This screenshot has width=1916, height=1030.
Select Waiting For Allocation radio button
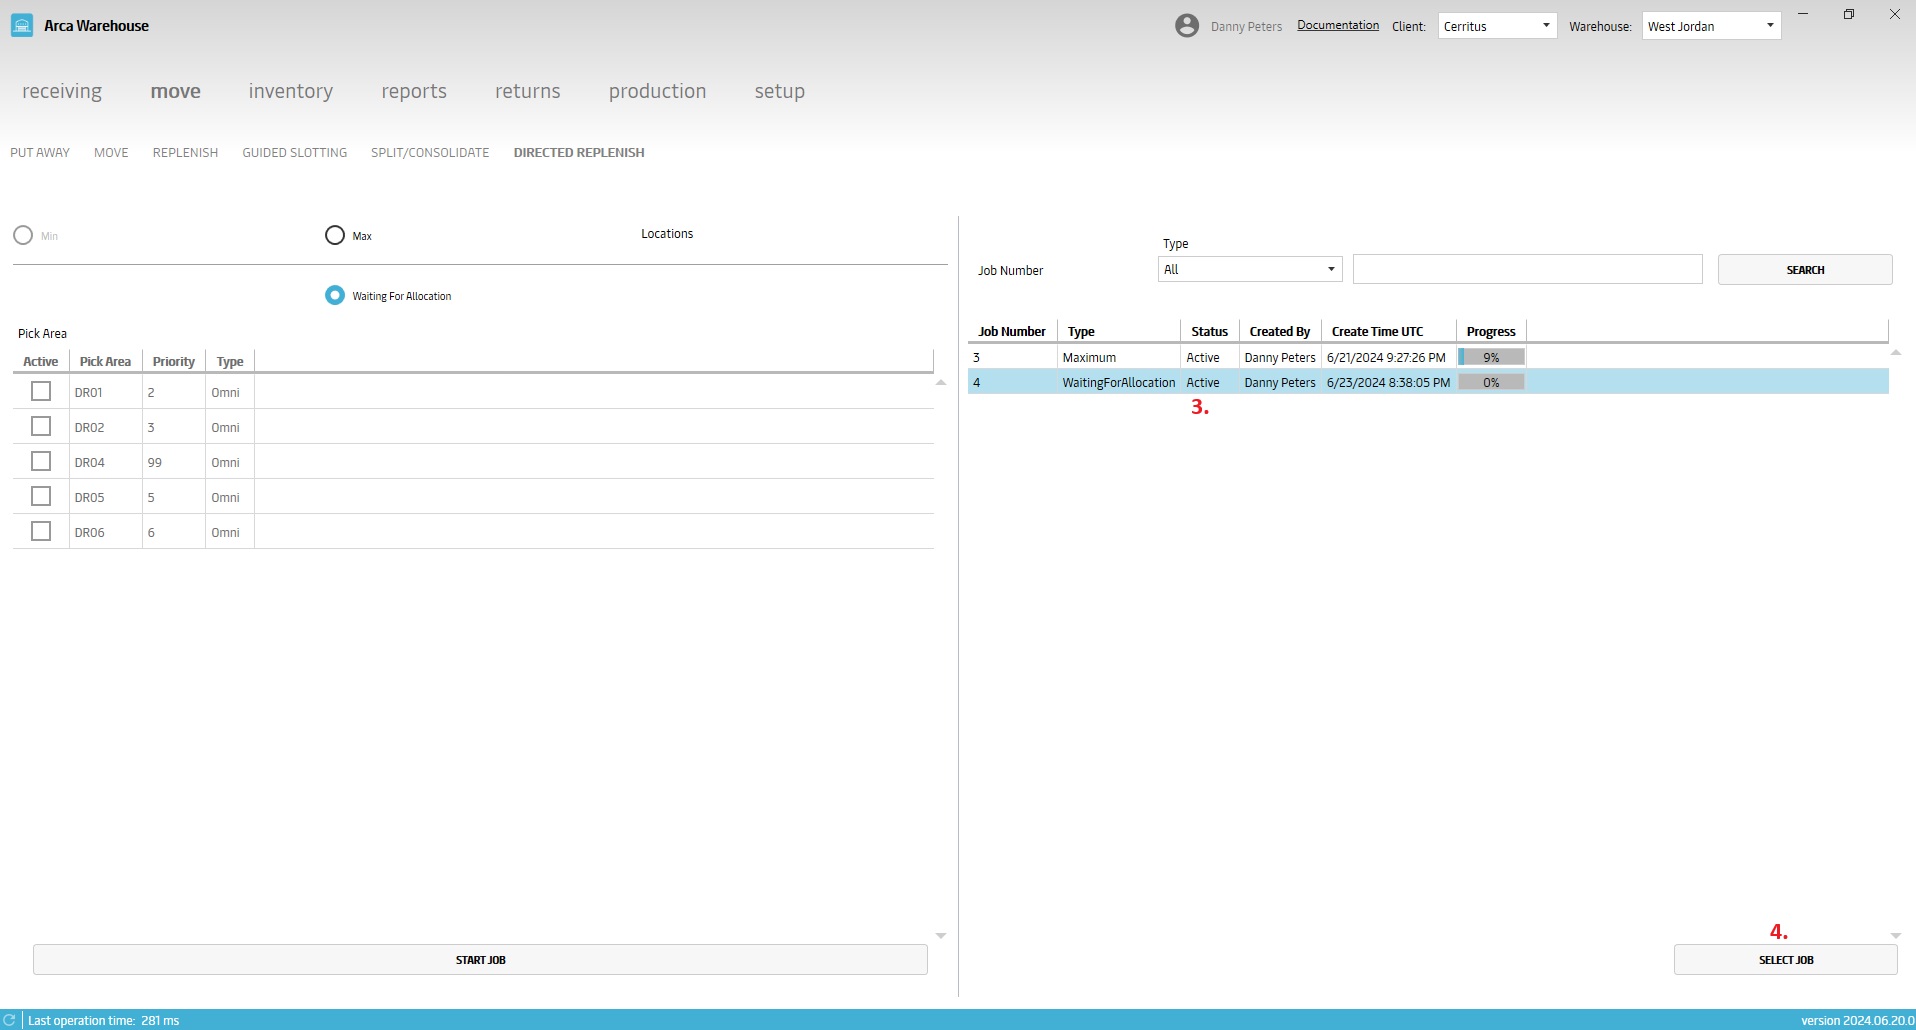pyautogui.click(x=335, y=295)
